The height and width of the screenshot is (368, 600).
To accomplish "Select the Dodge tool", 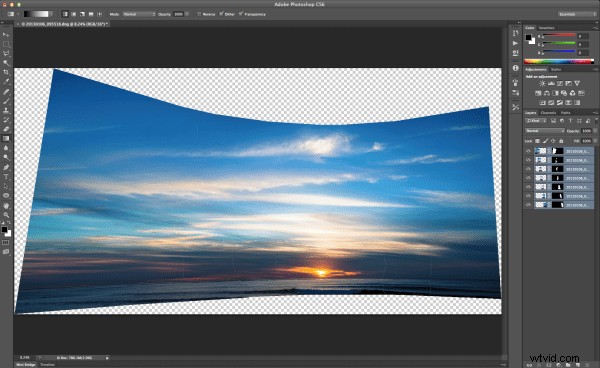I will (x=6, y=157).
